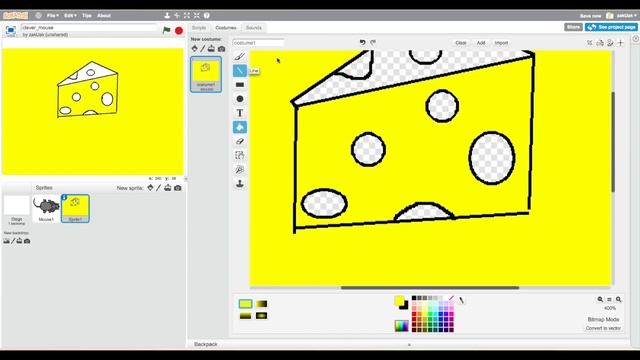Paint new costume brush icon

click(203, 49)
